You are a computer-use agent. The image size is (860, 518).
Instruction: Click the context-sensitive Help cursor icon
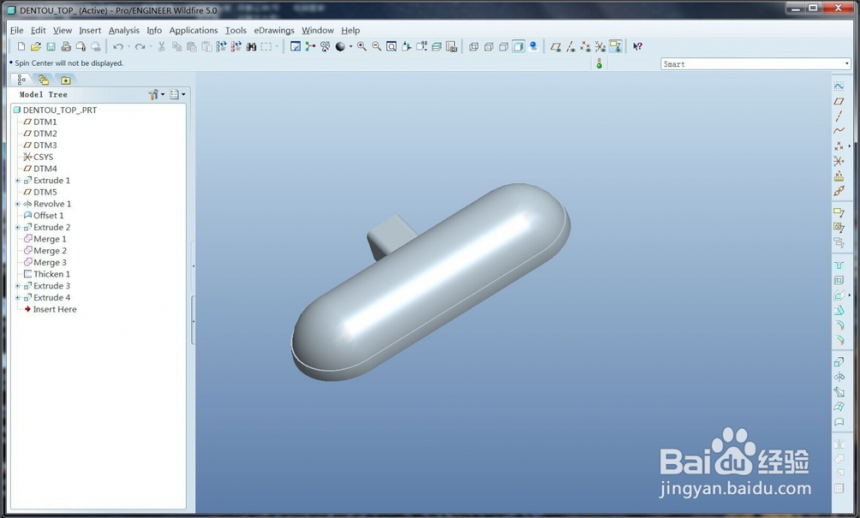pyautogui.click(x=637, y=47)
